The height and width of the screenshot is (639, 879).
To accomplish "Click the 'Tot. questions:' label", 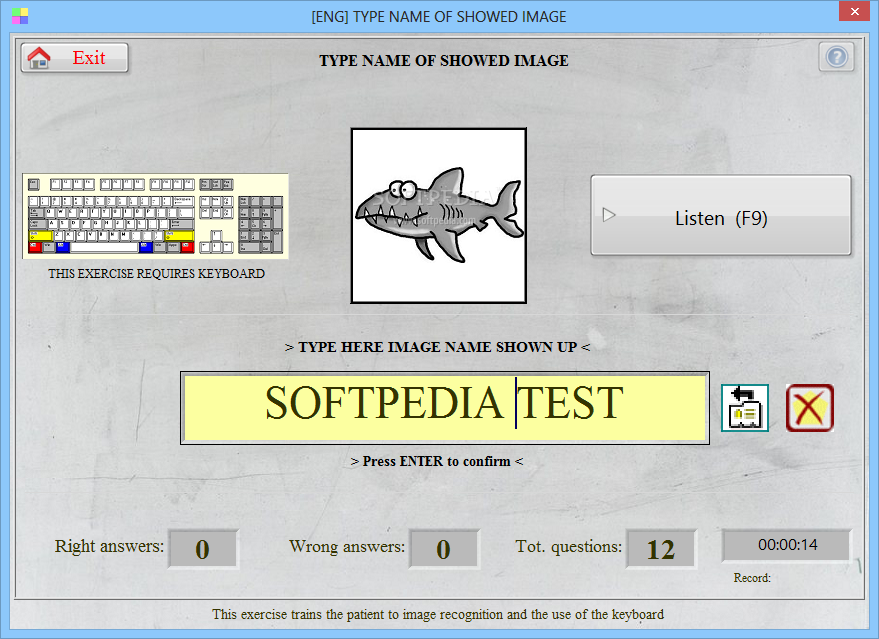I will click(x=568, y=547).
